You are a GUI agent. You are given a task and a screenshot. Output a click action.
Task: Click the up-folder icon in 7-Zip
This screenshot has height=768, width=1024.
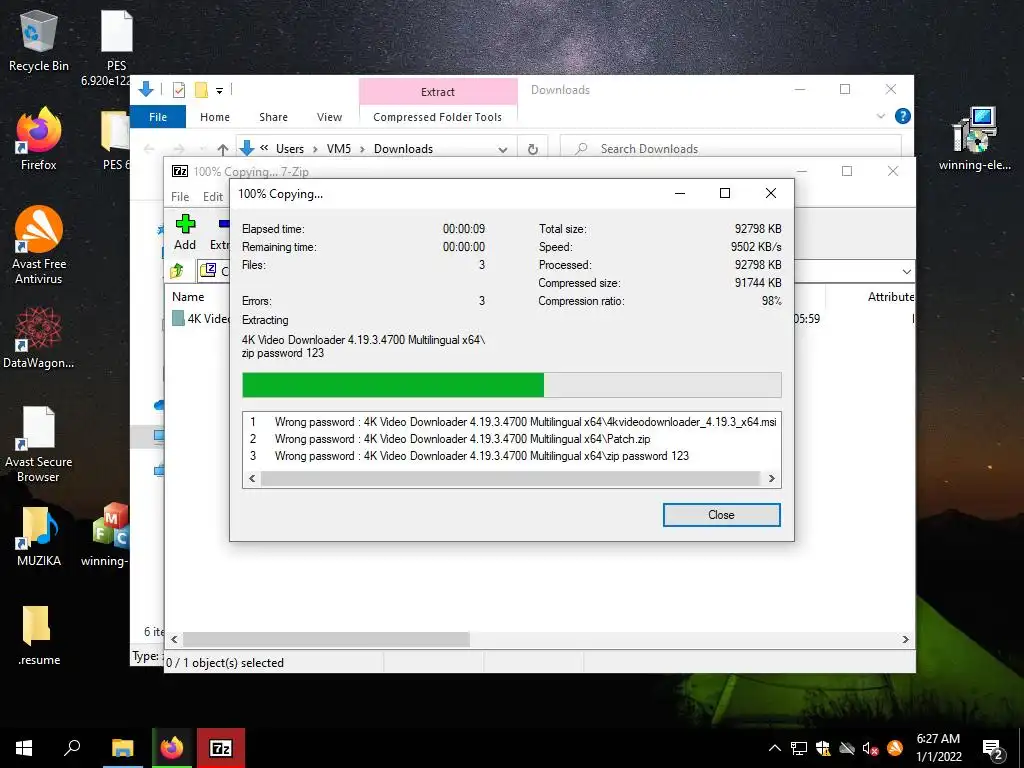point(177,270)
